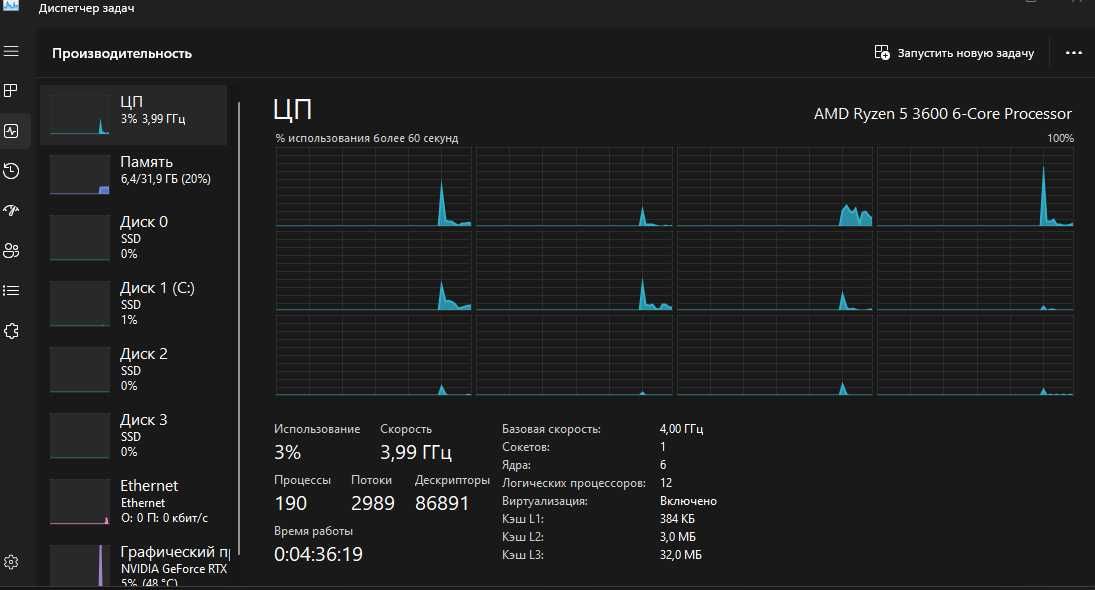Click the ЦП mini graph thumbnail
Image resolution: width=1095 pixels, height=590 pixels.
point(80,115)
